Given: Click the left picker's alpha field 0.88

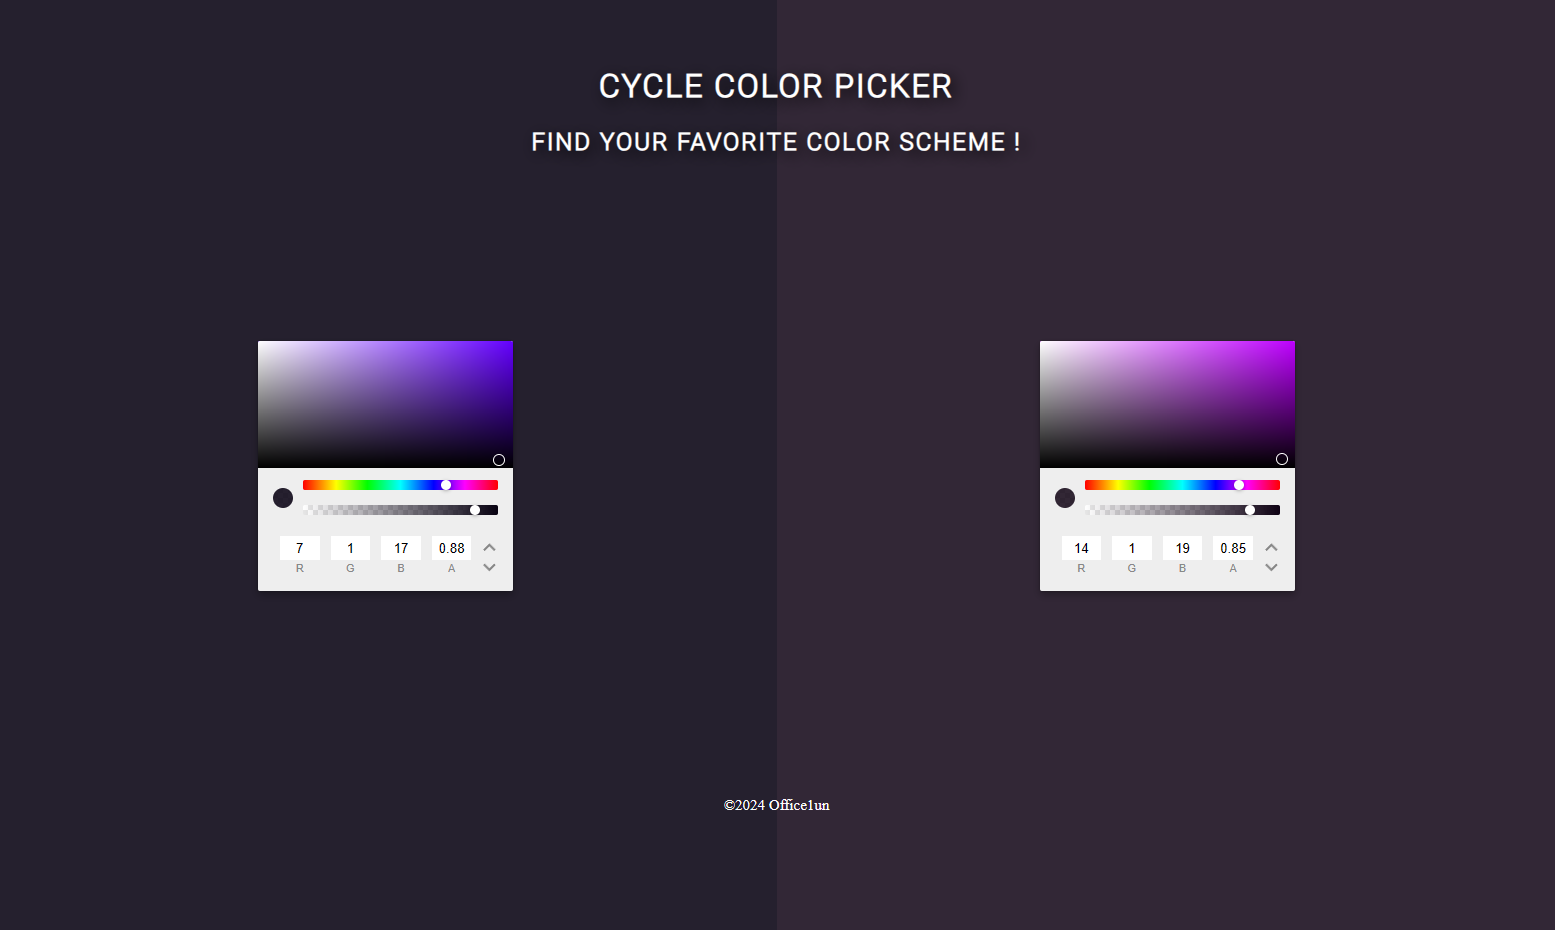Looking at the screenshot, I should point(452,548).
